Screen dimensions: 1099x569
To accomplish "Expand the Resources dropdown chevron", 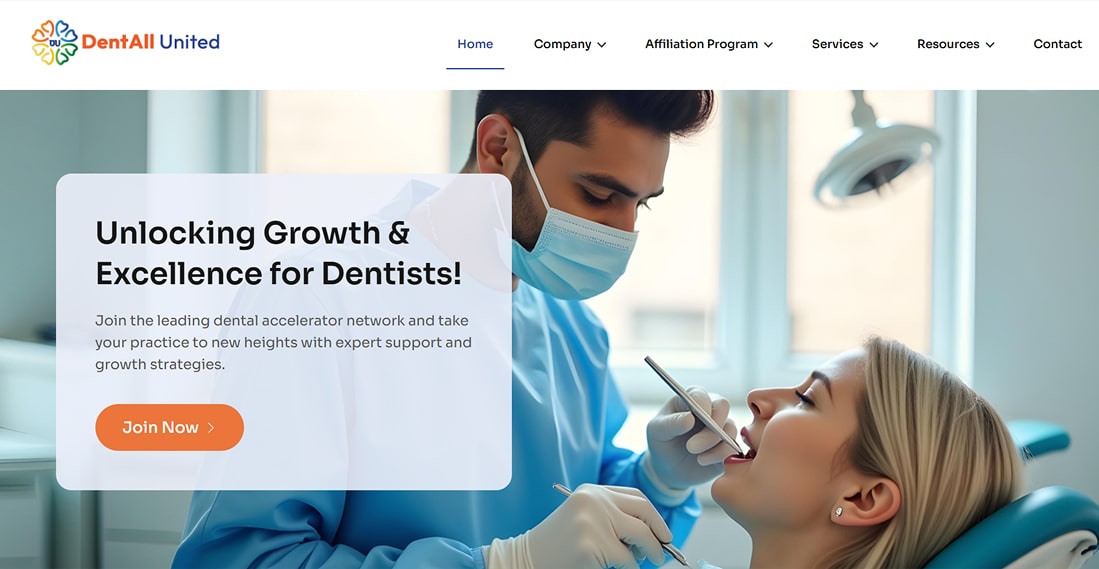I will pos(990,45).
